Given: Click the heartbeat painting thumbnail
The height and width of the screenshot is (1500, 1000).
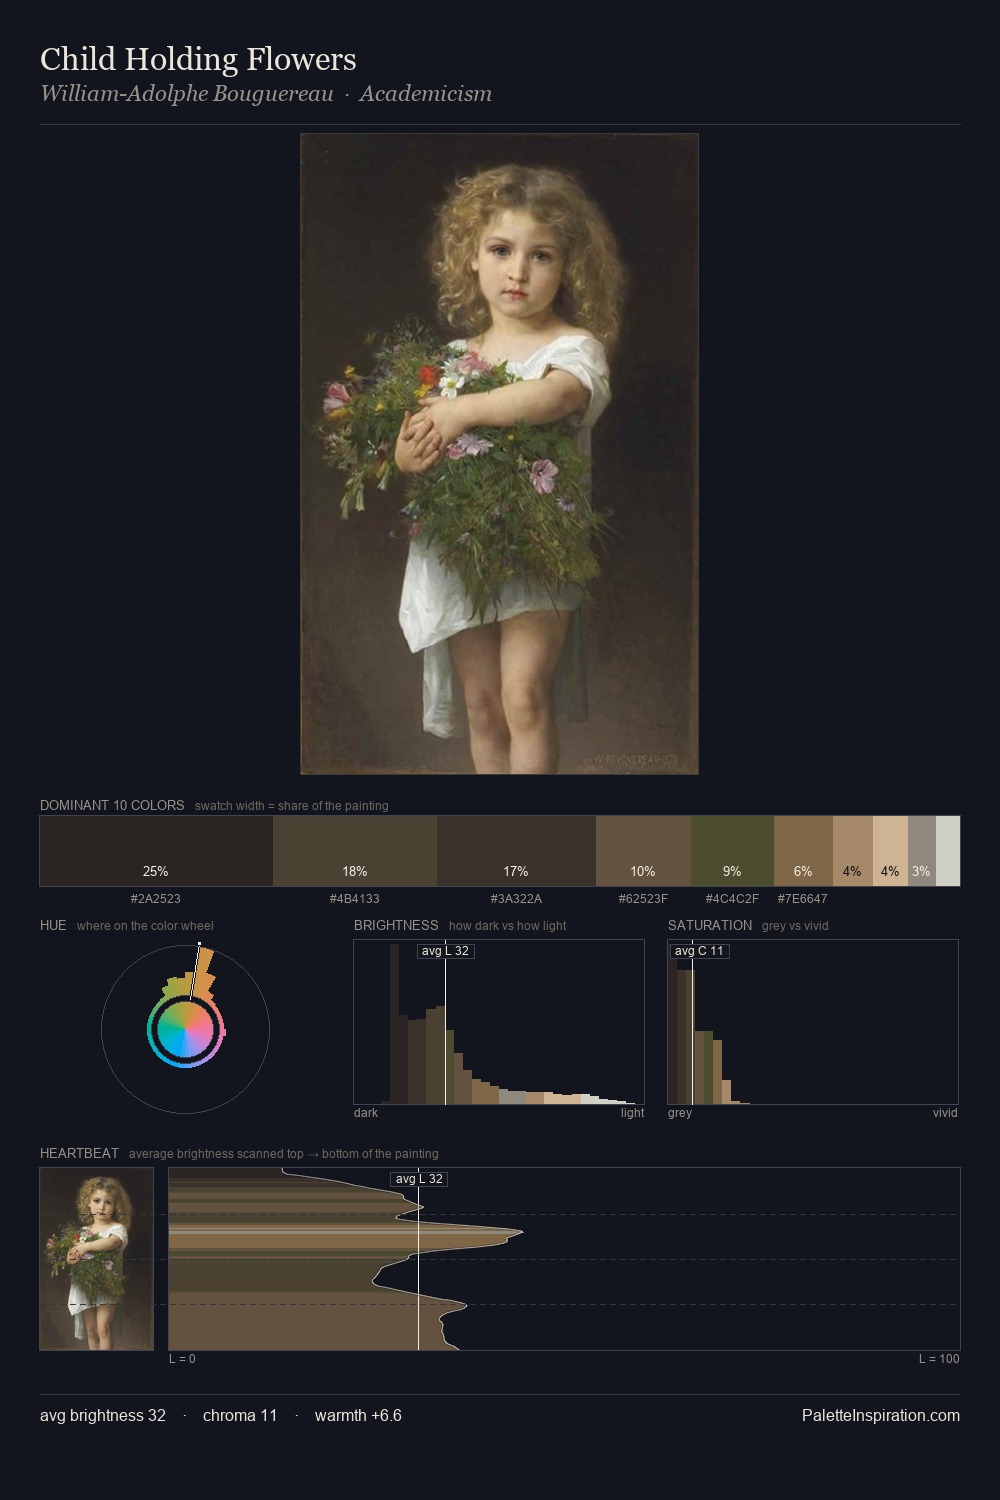Looking at the screenshot, I should point(97,1259).
